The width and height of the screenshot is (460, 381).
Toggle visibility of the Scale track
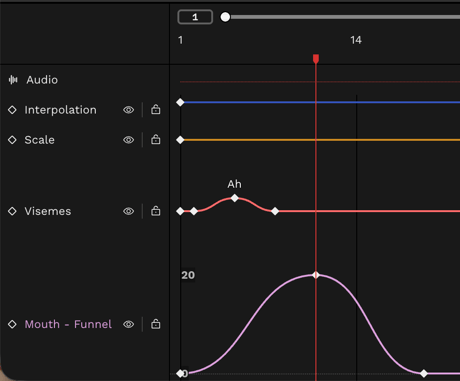point(129,140)
